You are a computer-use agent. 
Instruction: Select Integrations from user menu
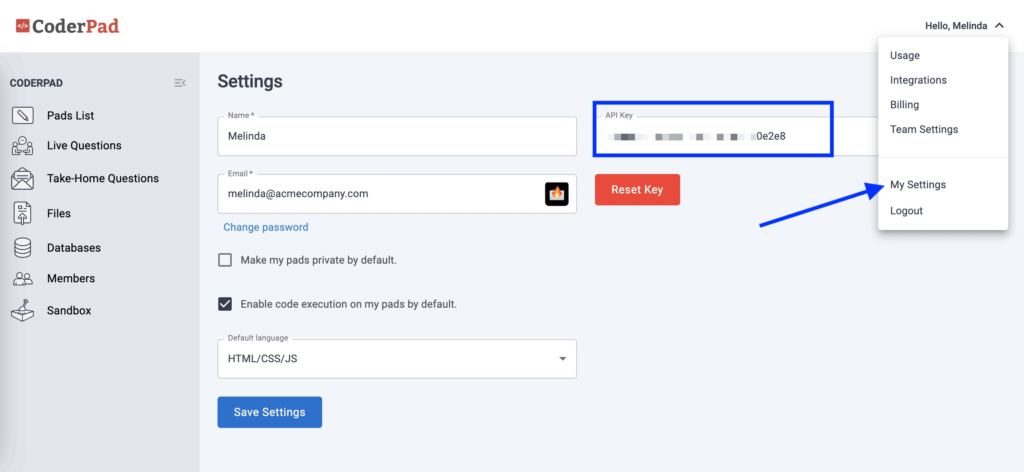click(x=918, y=80)
